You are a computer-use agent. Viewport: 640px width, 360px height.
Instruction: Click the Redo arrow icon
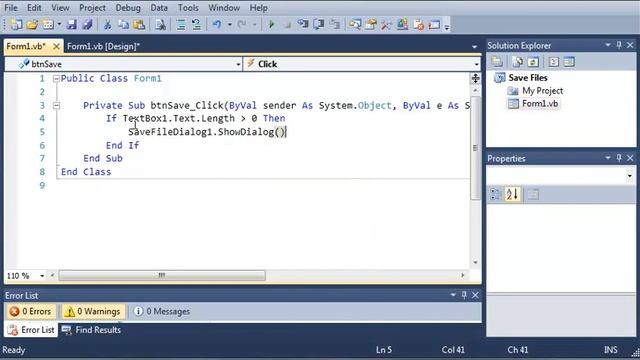242,25
